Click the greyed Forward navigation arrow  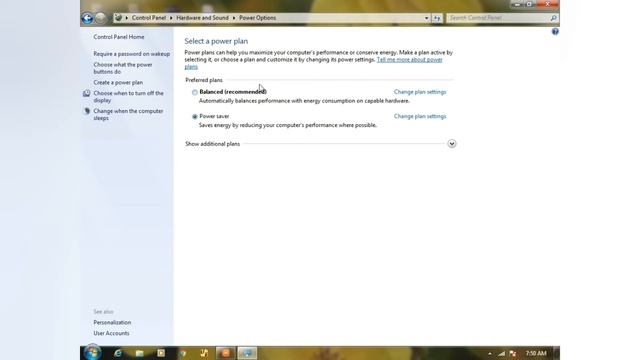[100, 18]
